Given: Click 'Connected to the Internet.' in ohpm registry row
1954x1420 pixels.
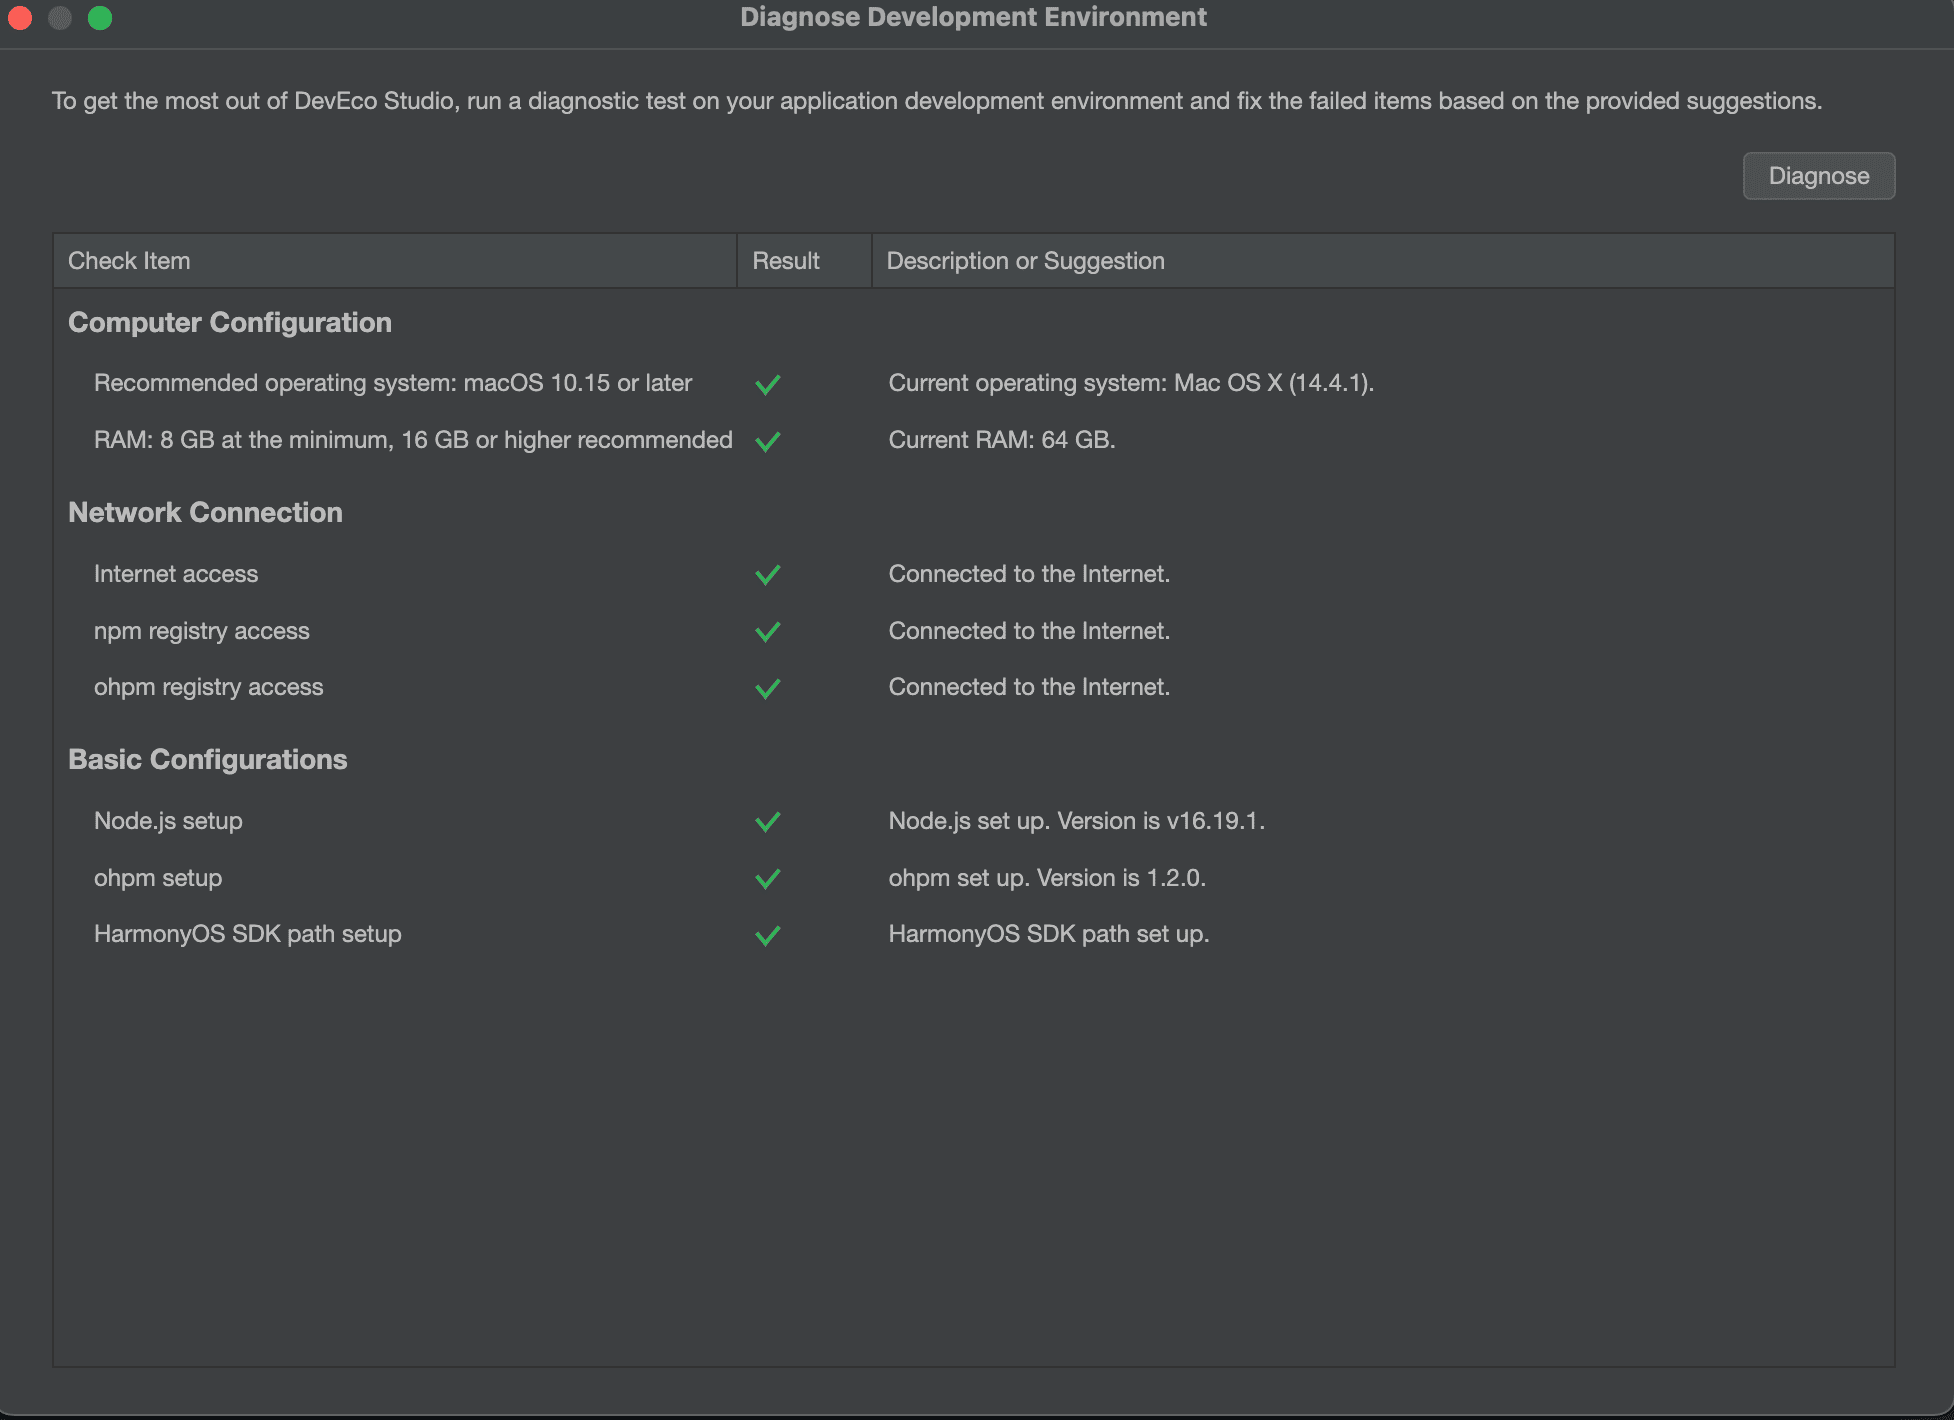Looking at the screenshot, I should coord(1029,687).
